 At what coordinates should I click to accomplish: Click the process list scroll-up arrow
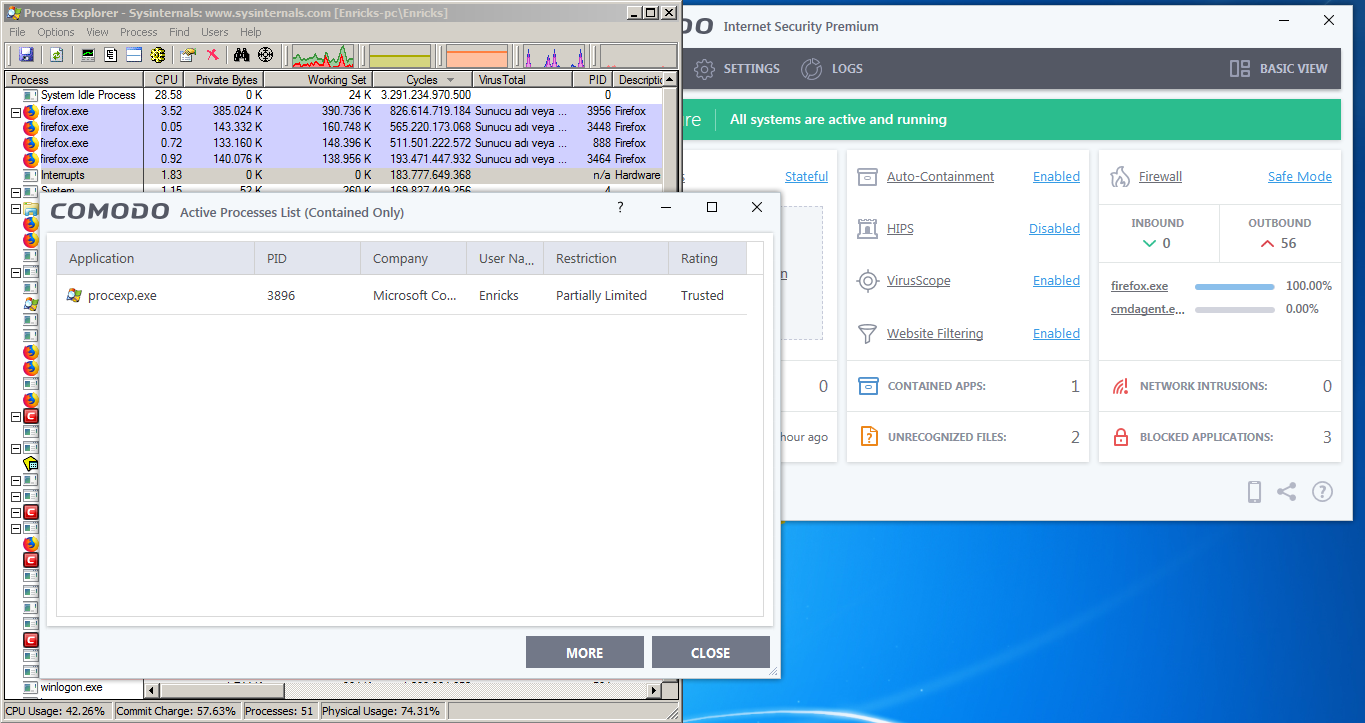coord(669,79)
